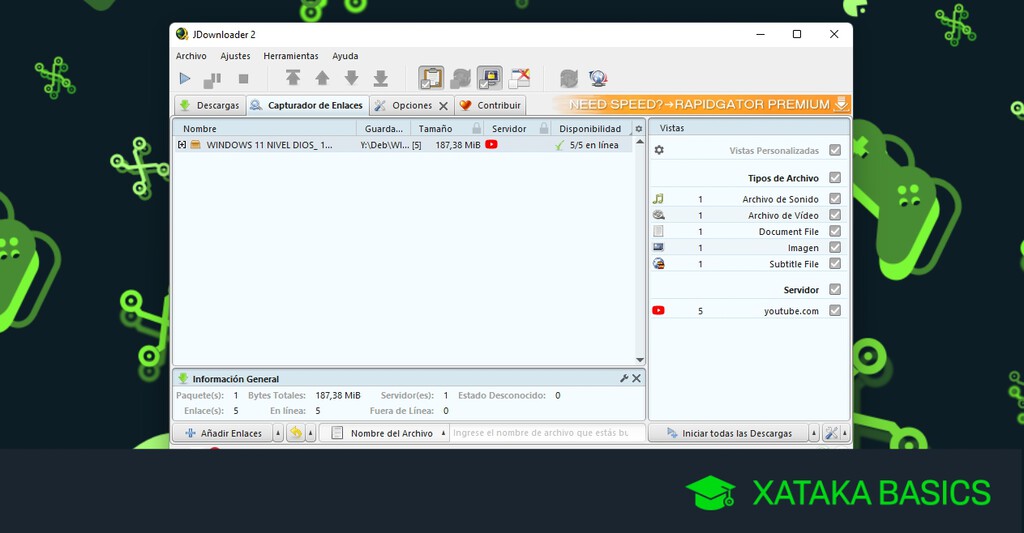This screenshot has width=1024, height=533.
Task: Uncheck the Subtitle File filter
Action: click(x=835, y=264)
